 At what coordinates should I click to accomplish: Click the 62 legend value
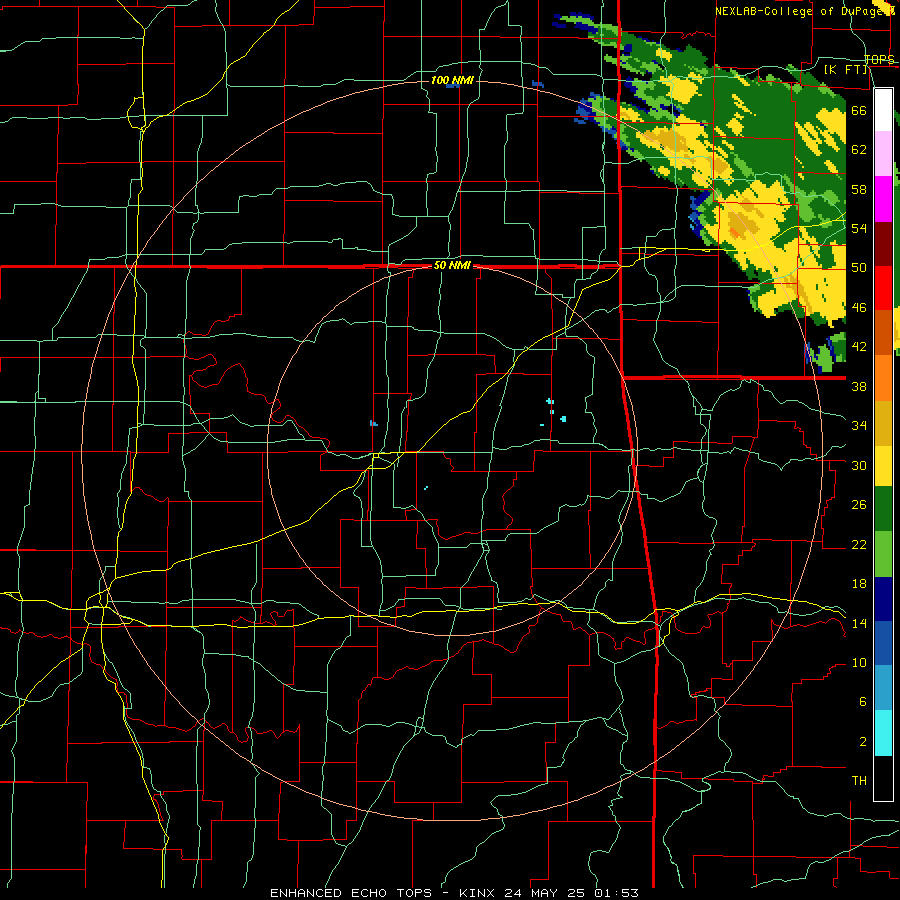click(859, 149)
